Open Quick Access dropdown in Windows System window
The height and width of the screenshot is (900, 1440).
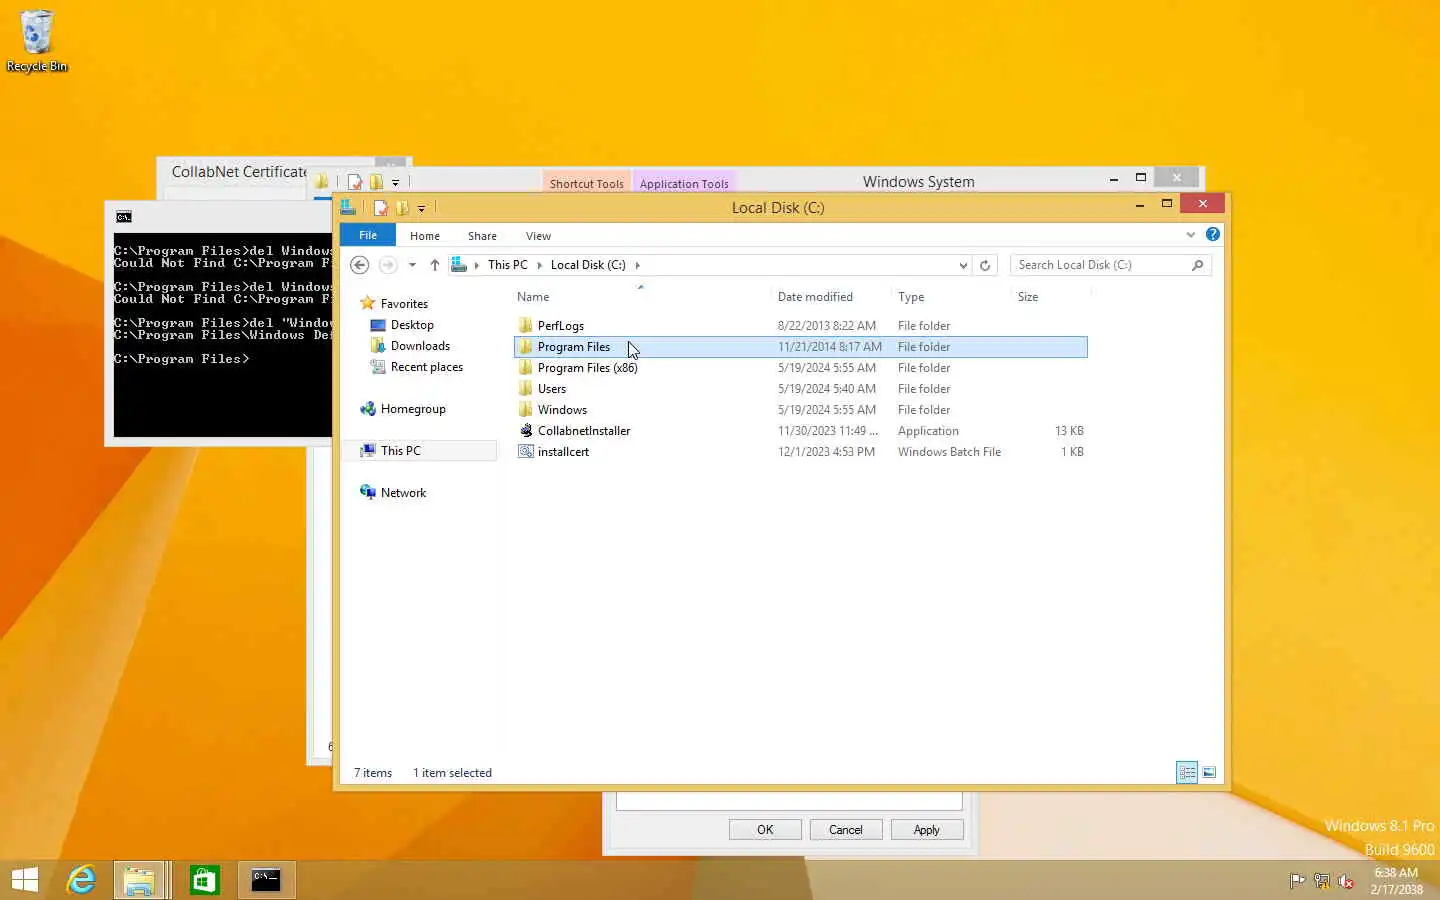(395, 183)
